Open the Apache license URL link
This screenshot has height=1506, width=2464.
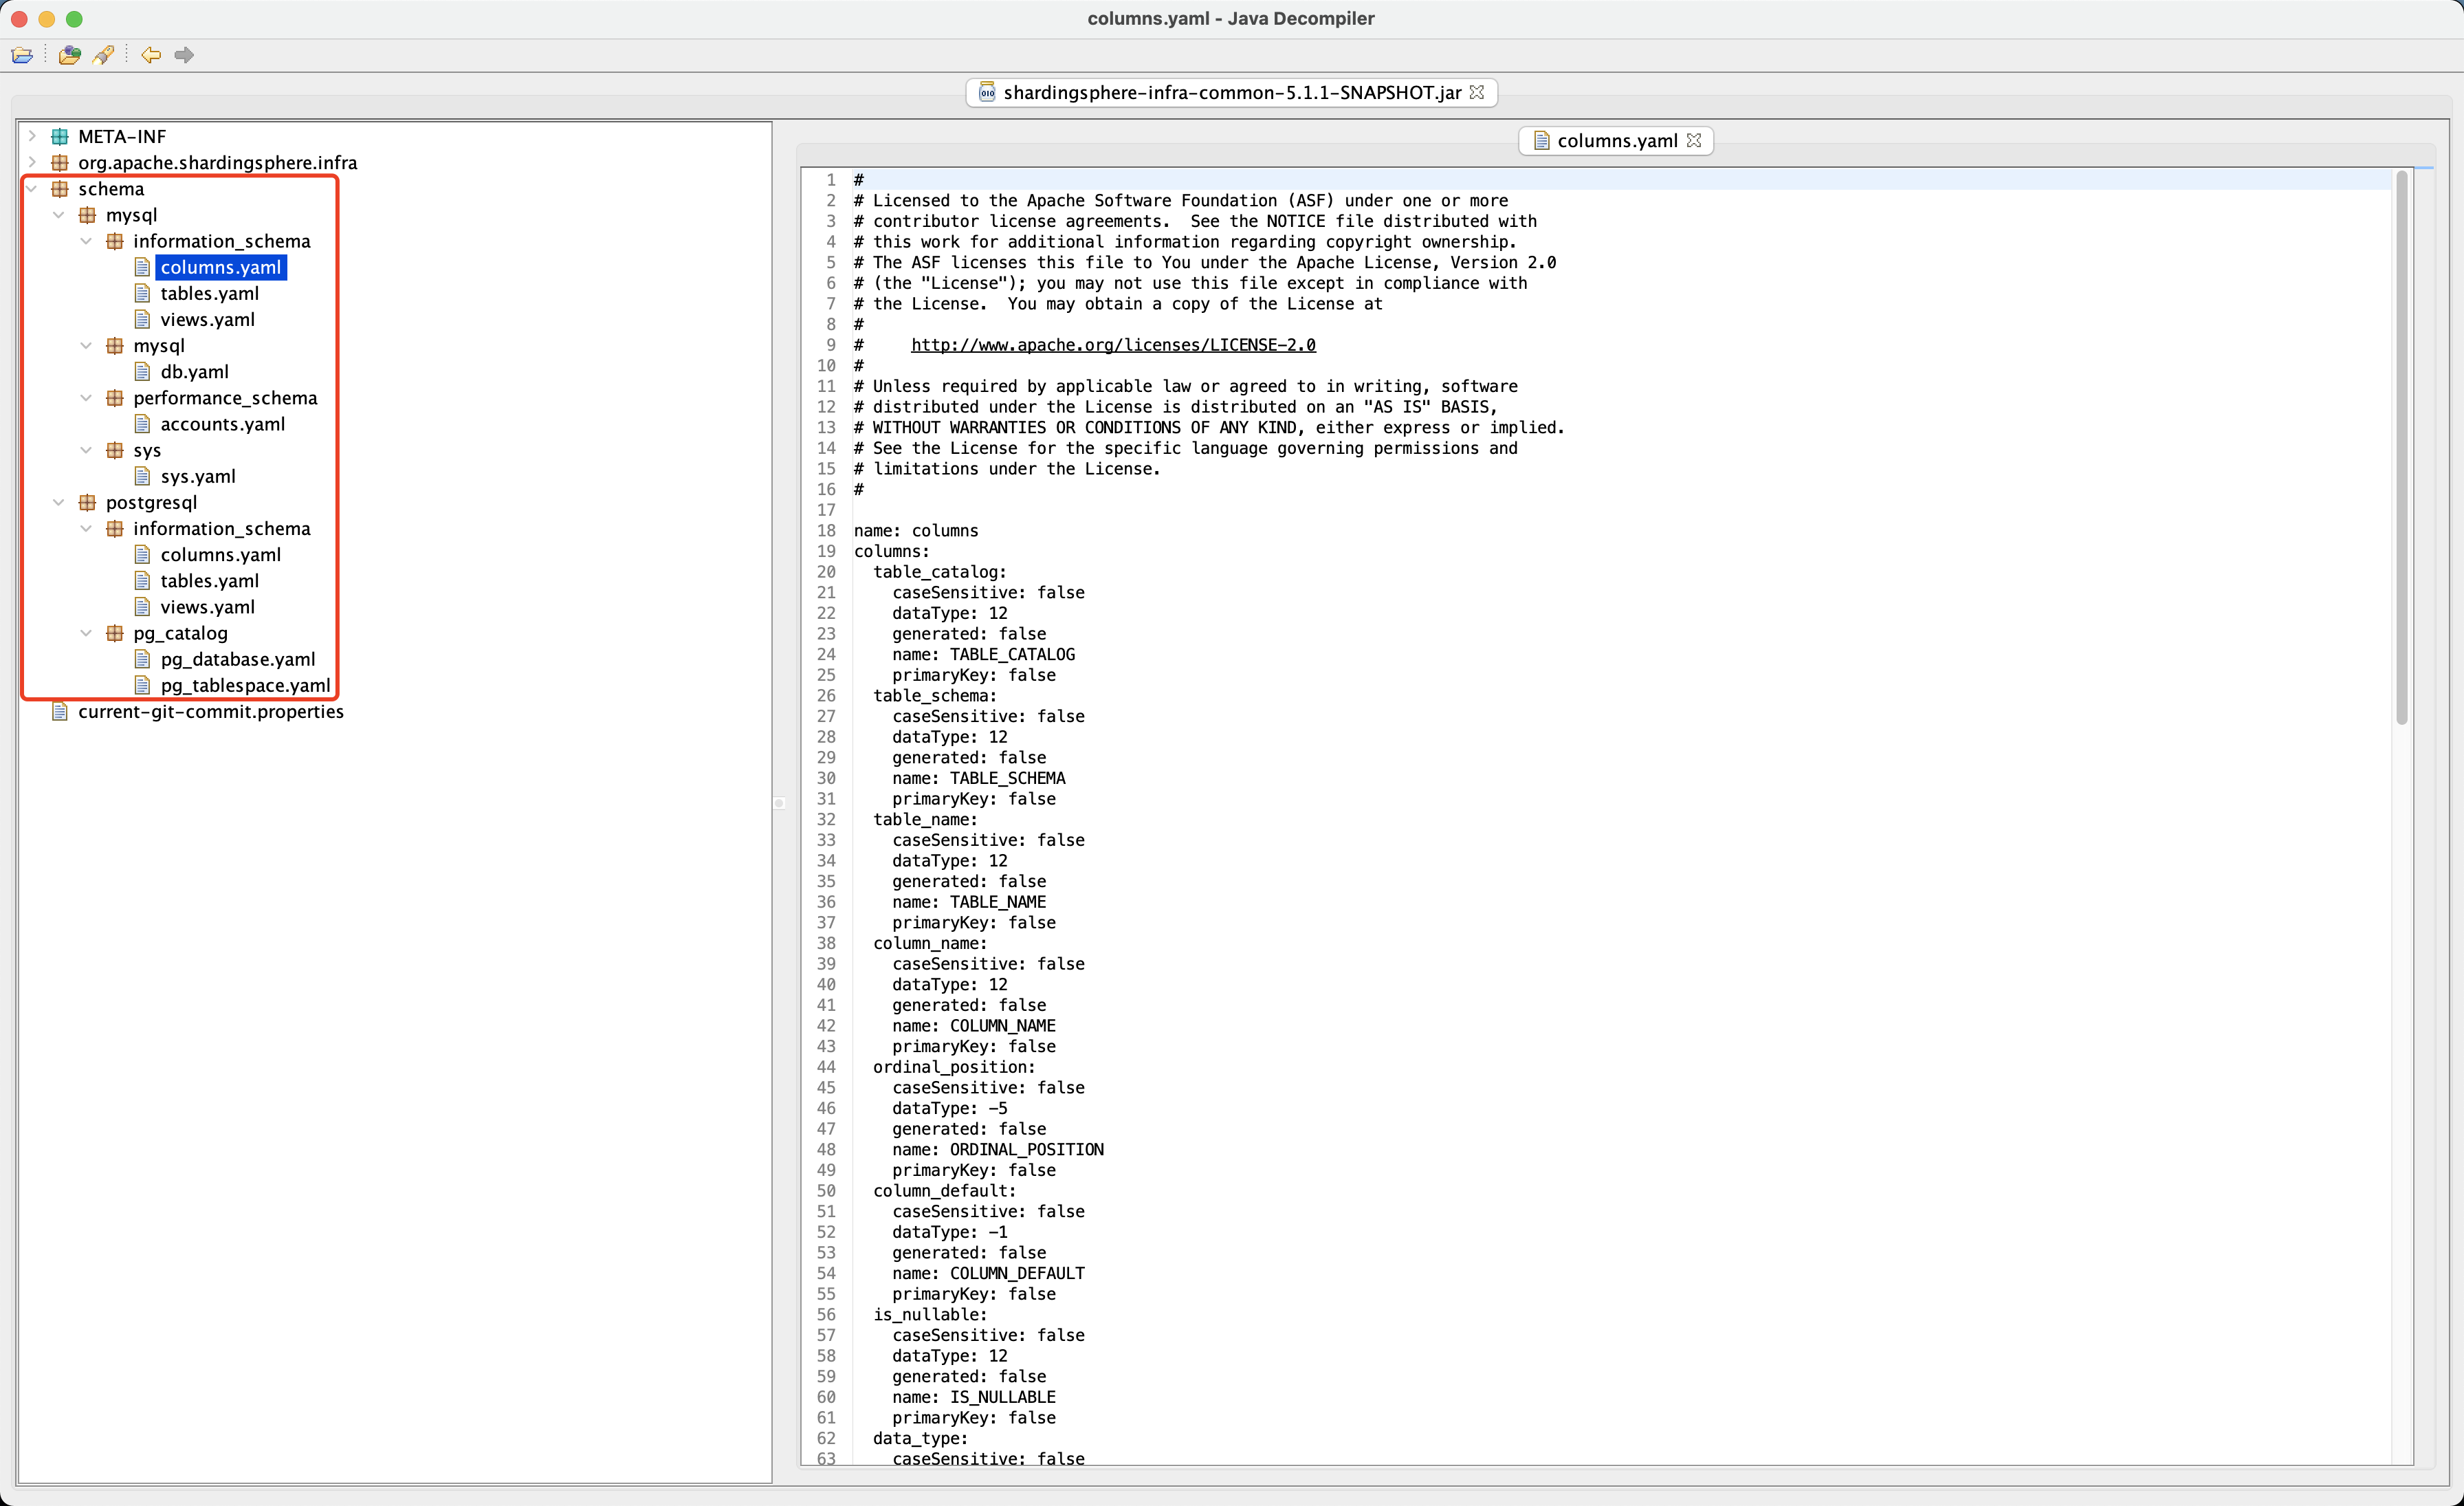click(x=1113, y=345)
